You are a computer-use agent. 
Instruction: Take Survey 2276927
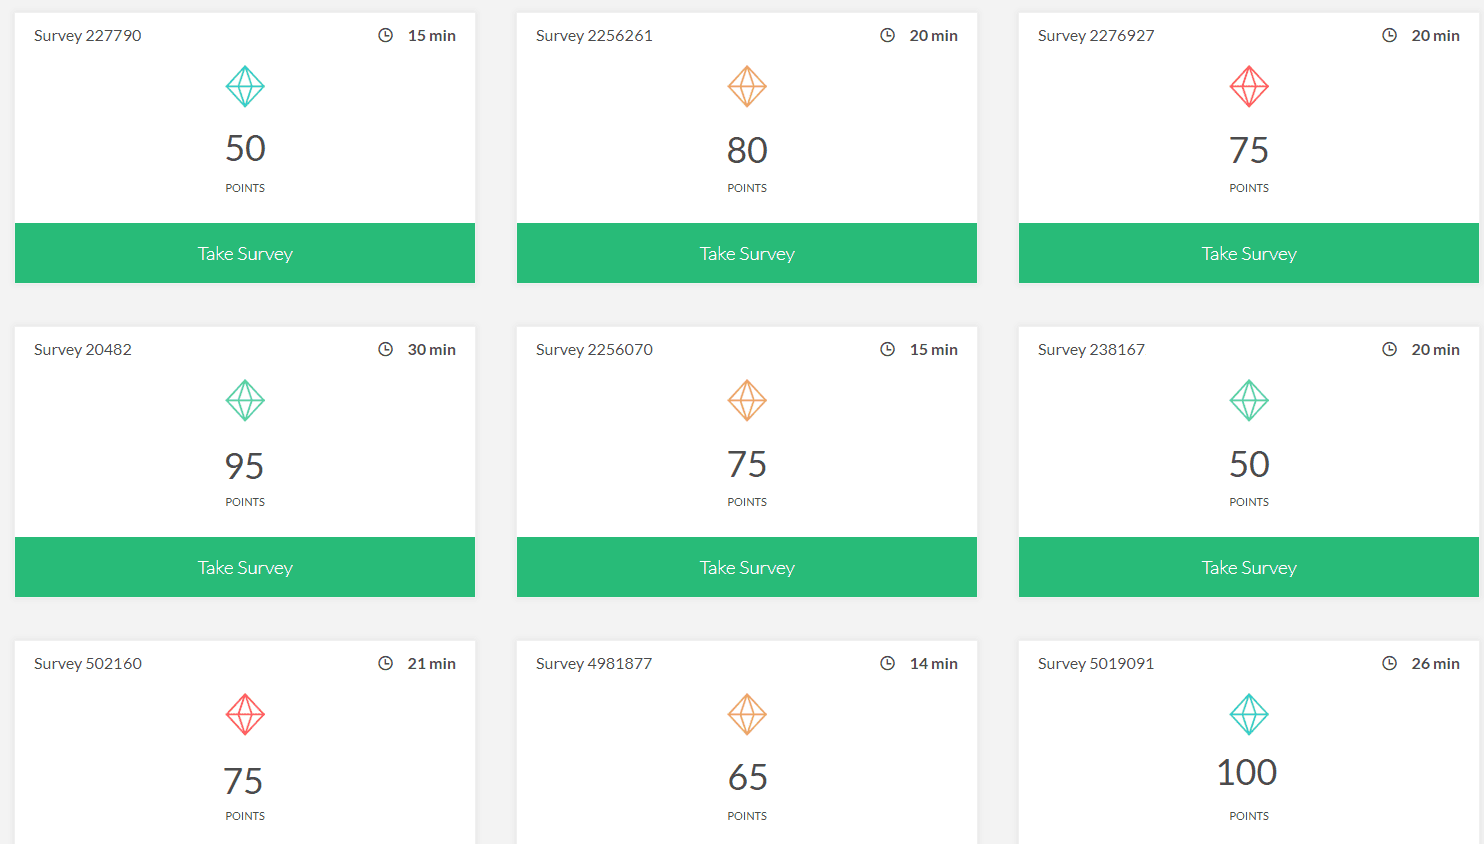[x=1249, y=253]
